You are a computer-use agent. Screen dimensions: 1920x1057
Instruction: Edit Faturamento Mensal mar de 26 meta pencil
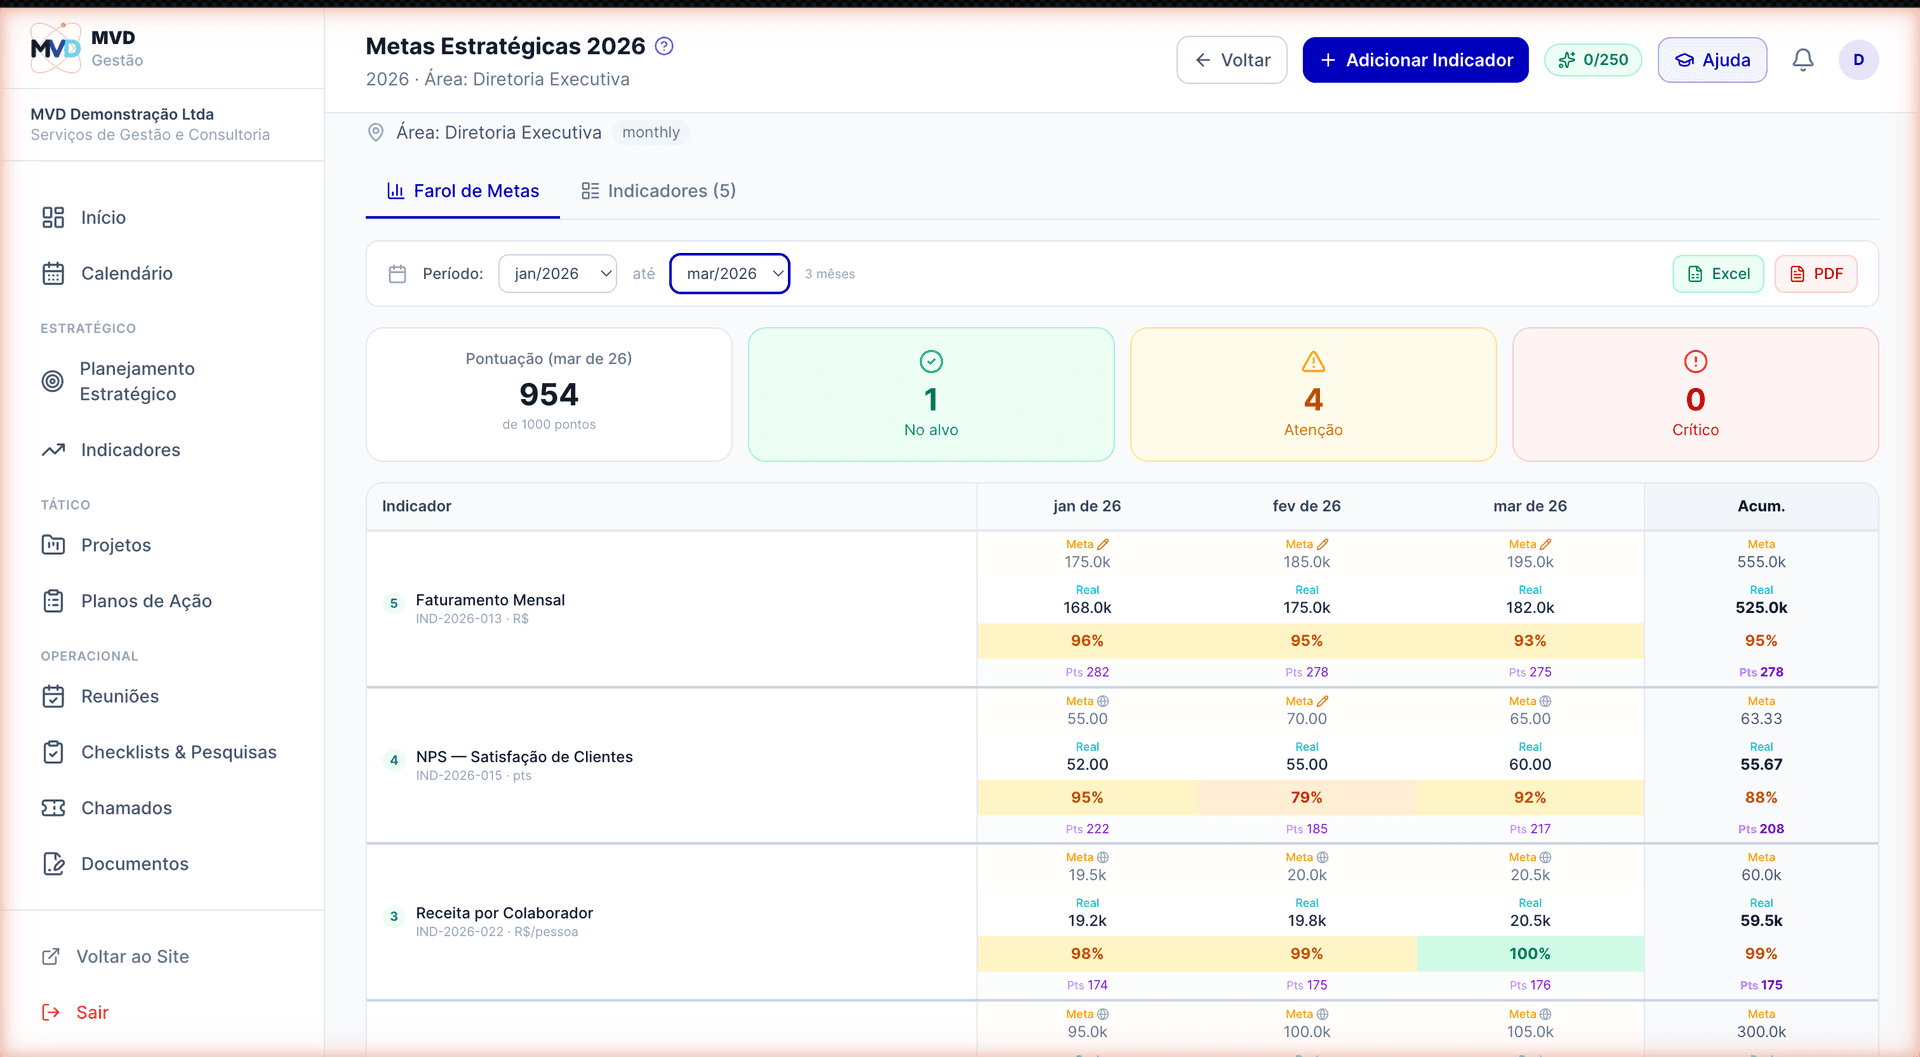pyautogui.click(x=1546, y=545)
